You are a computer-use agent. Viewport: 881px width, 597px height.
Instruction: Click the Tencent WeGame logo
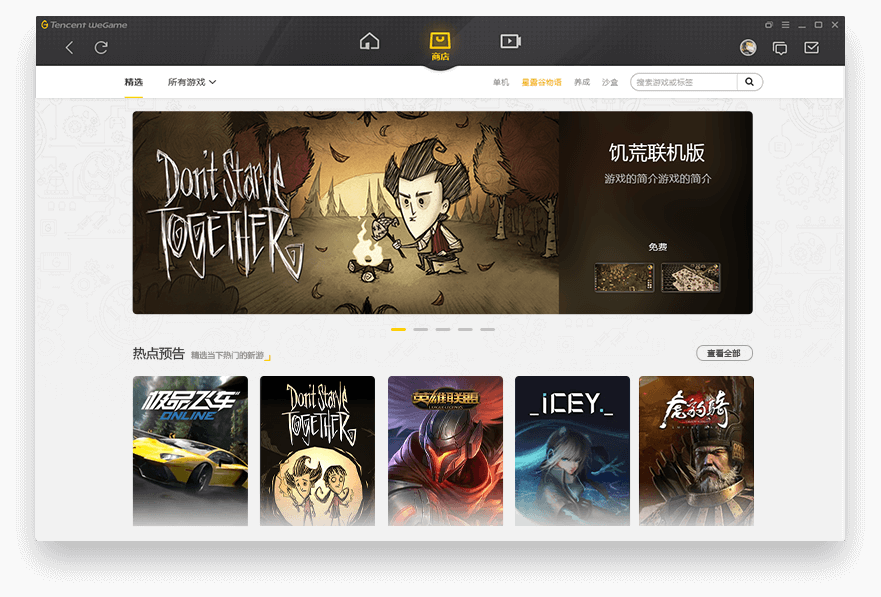pos(84,25)
